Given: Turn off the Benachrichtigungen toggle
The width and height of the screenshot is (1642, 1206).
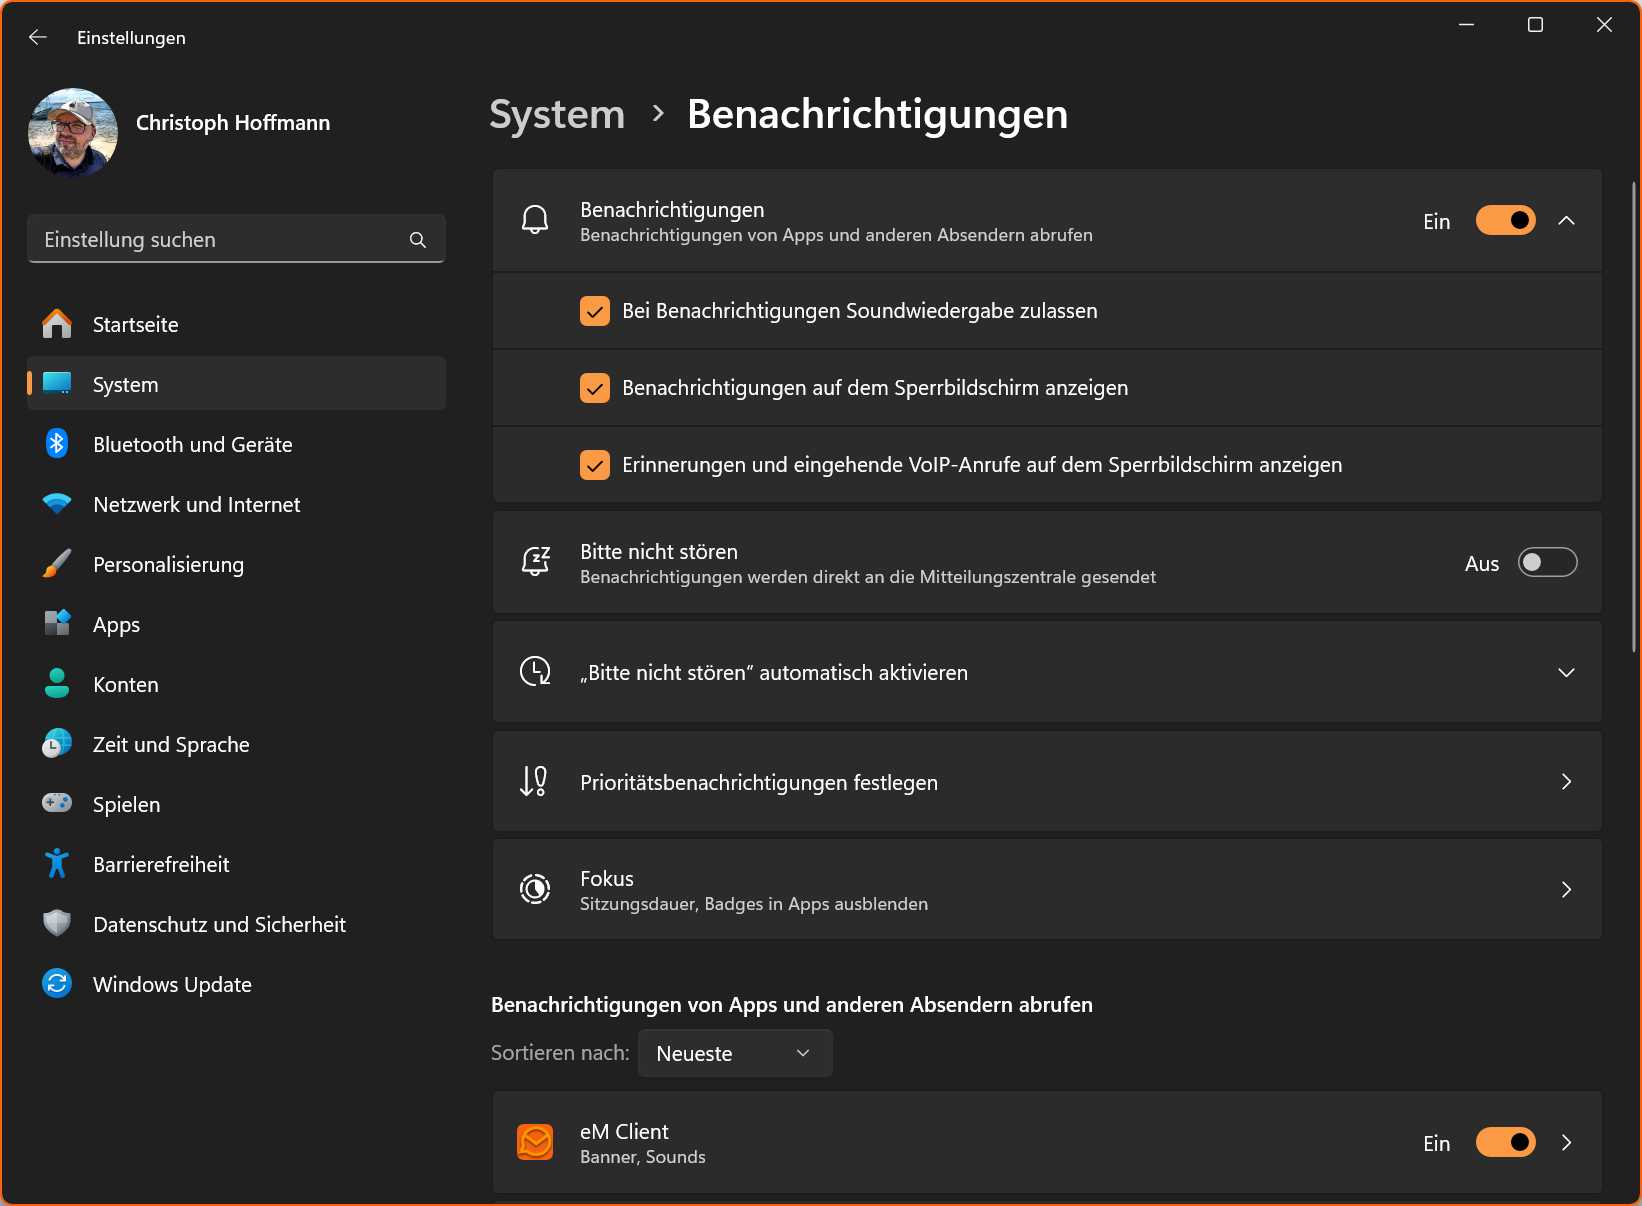Looking at the screenshot, I should pyautogui.click(x=1504, y=221).
